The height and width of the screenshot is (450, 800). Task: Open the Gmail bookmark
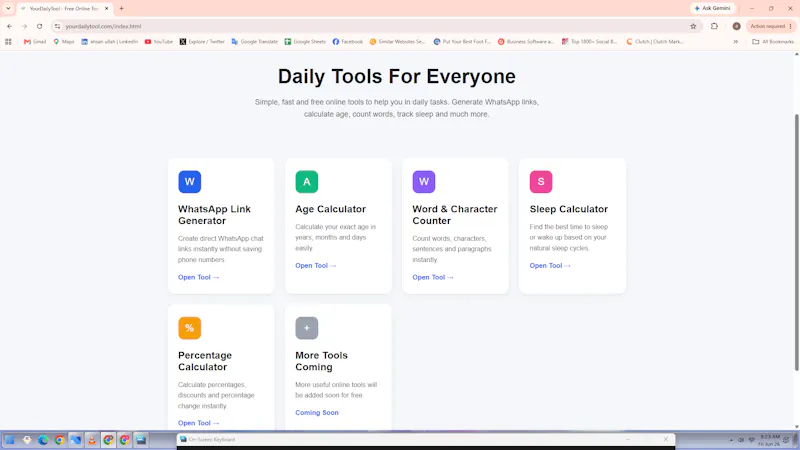click(x=35, y=42)
